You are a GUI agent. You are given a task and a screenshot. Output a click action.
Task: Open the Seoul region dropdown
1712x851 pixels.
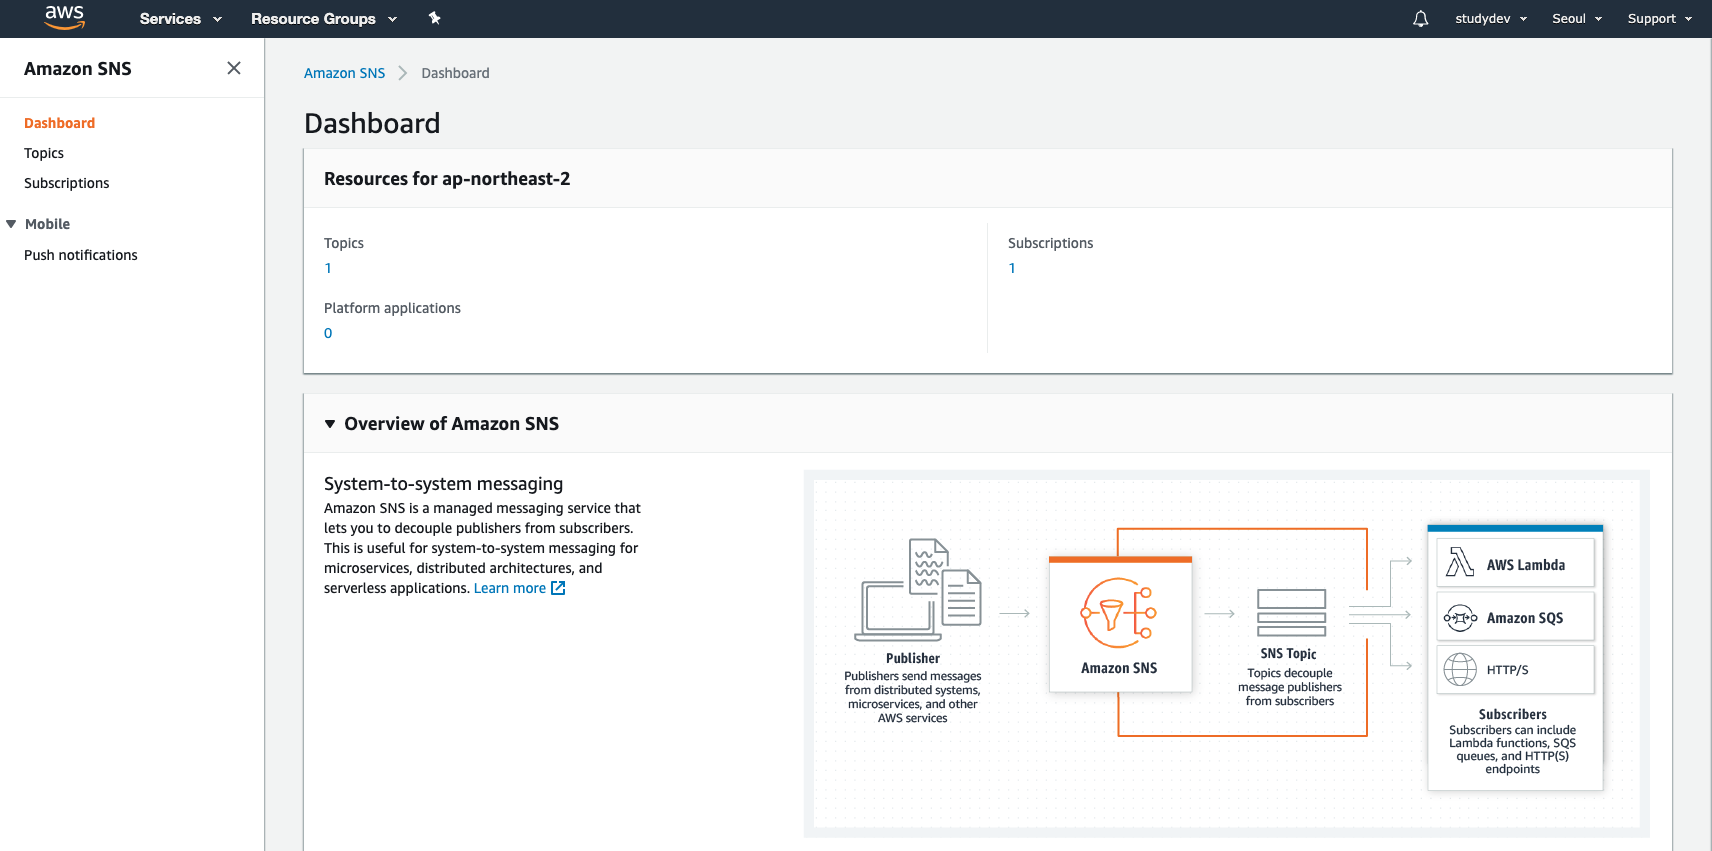(1577, 19)
